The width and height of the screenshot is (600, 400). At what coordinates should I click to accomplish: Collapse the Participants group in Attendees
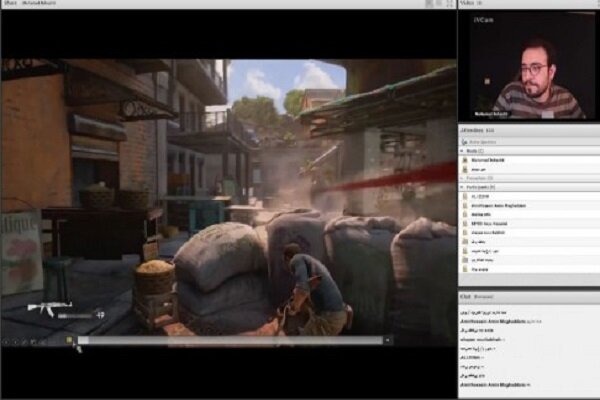click(x=462, y=187)
